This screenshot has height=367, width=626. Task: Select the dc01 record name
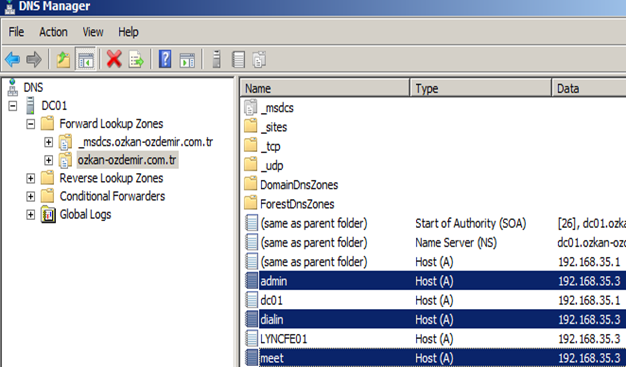point(271,300)
